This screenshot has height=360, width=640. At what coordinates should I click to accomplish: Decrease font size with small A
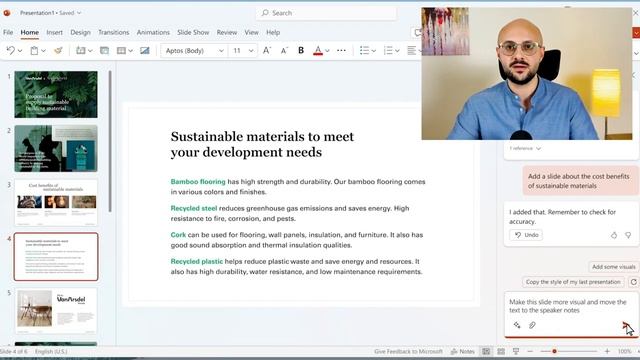tap(284, 51)
